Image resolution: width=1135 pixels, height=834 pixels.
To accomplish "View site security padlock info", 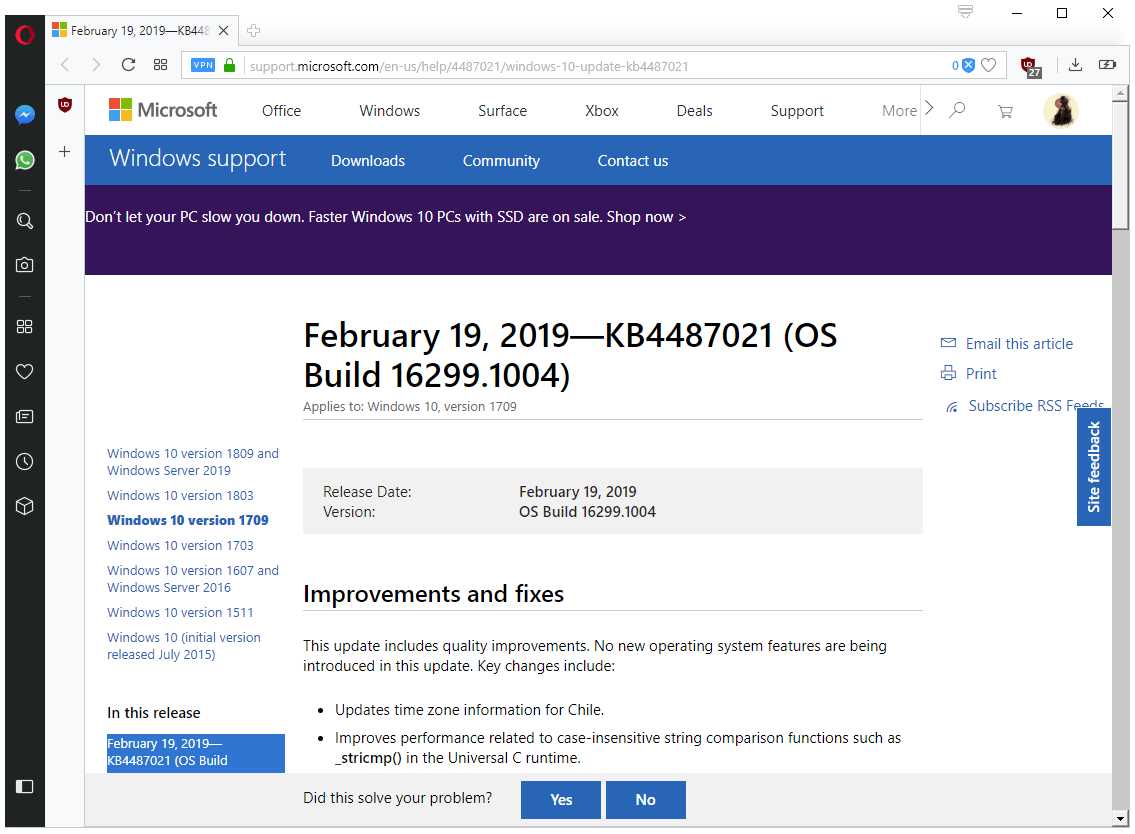I will click(x=229, y=65).
